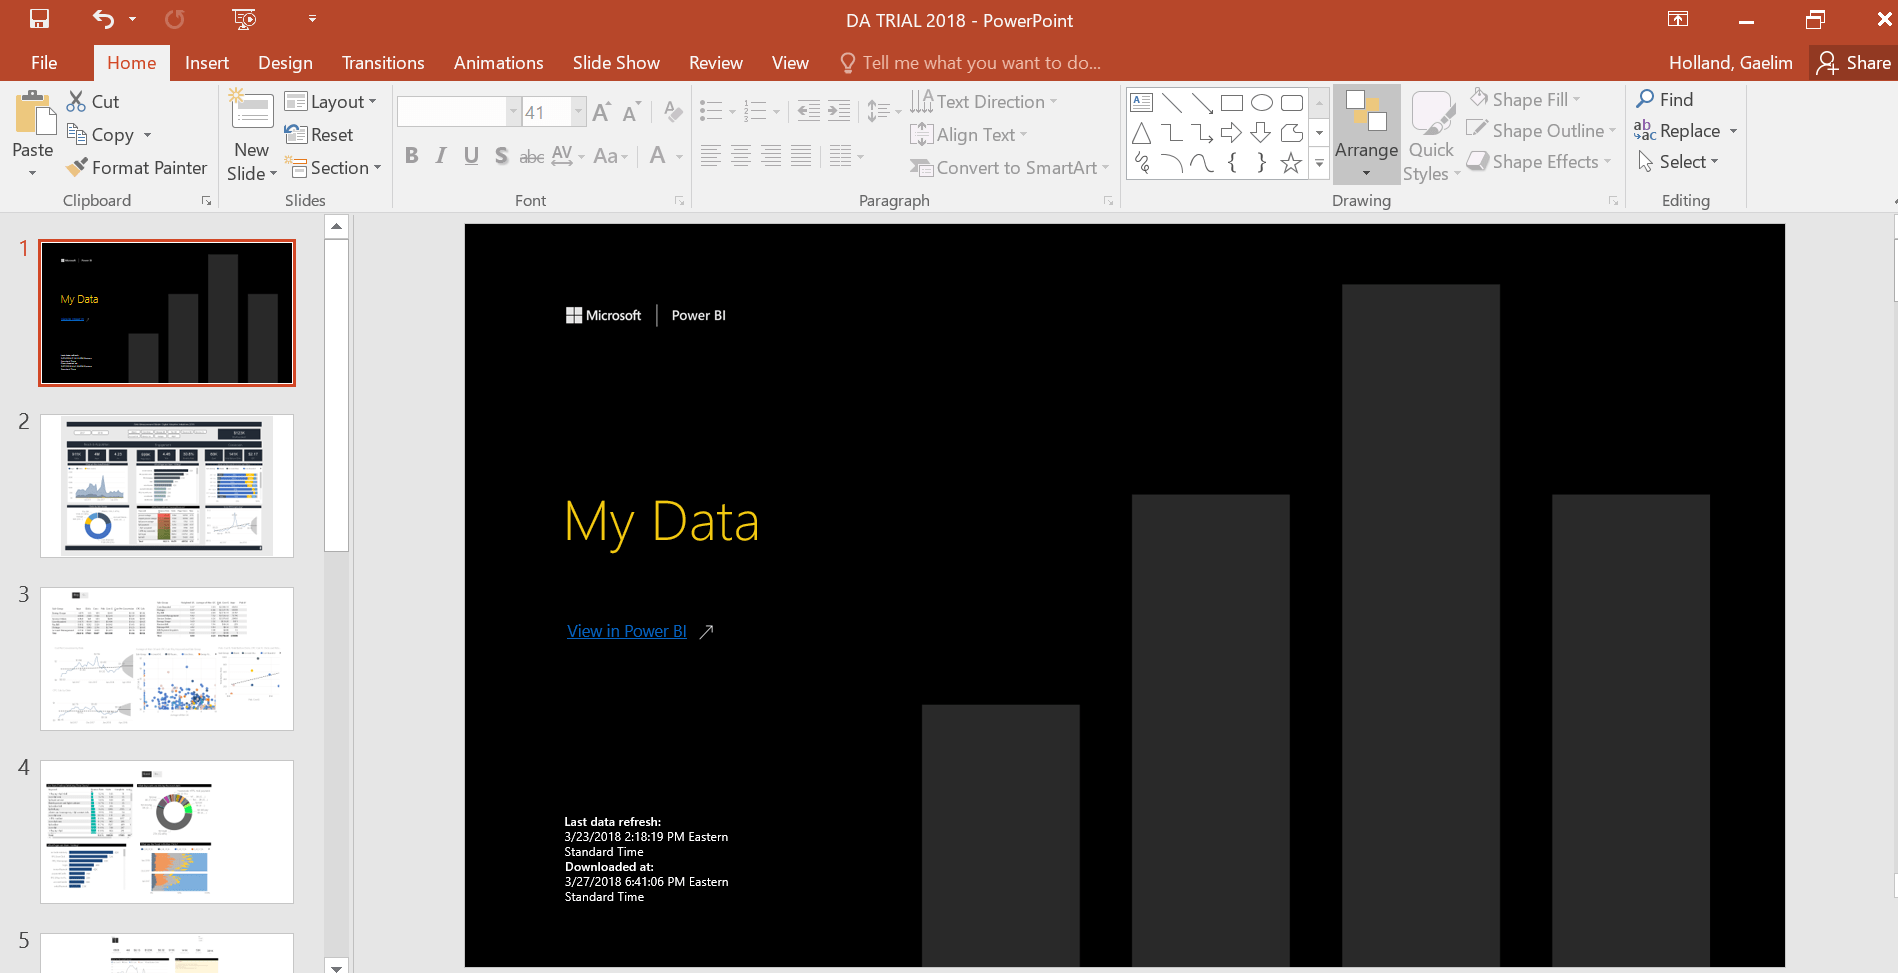Select slide 3 thumbnail

coord(166,659)
